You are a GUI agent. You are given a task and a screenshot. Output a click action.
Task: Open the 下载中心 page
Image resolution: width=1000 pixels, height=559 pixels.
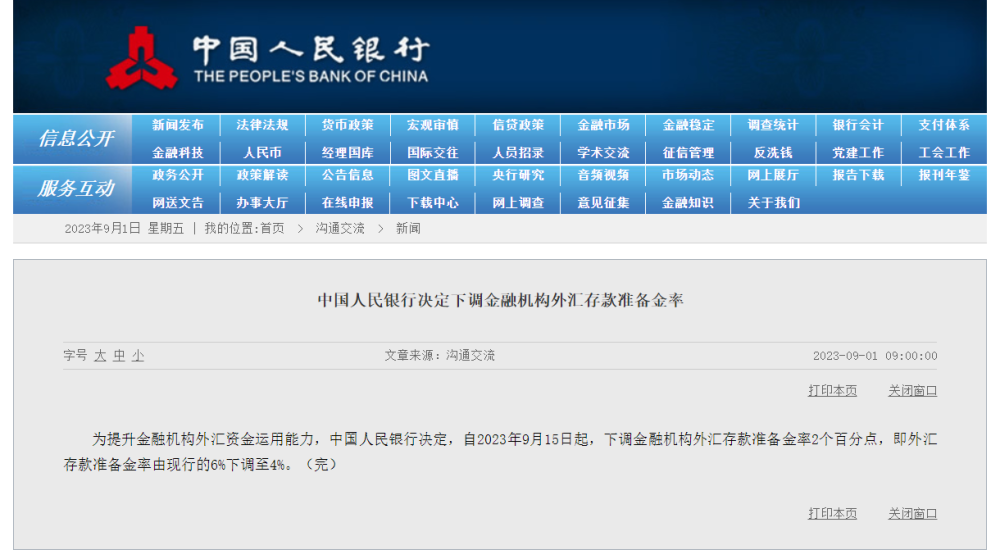point(433,203)
